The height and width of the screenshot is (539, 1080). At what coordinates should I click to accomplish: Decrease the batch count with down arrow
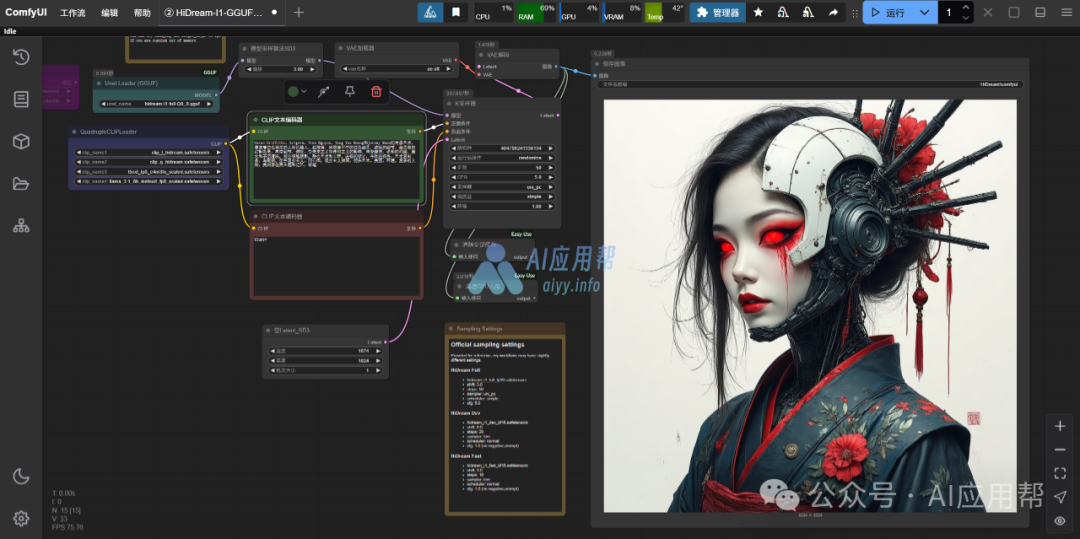point(966,18)
